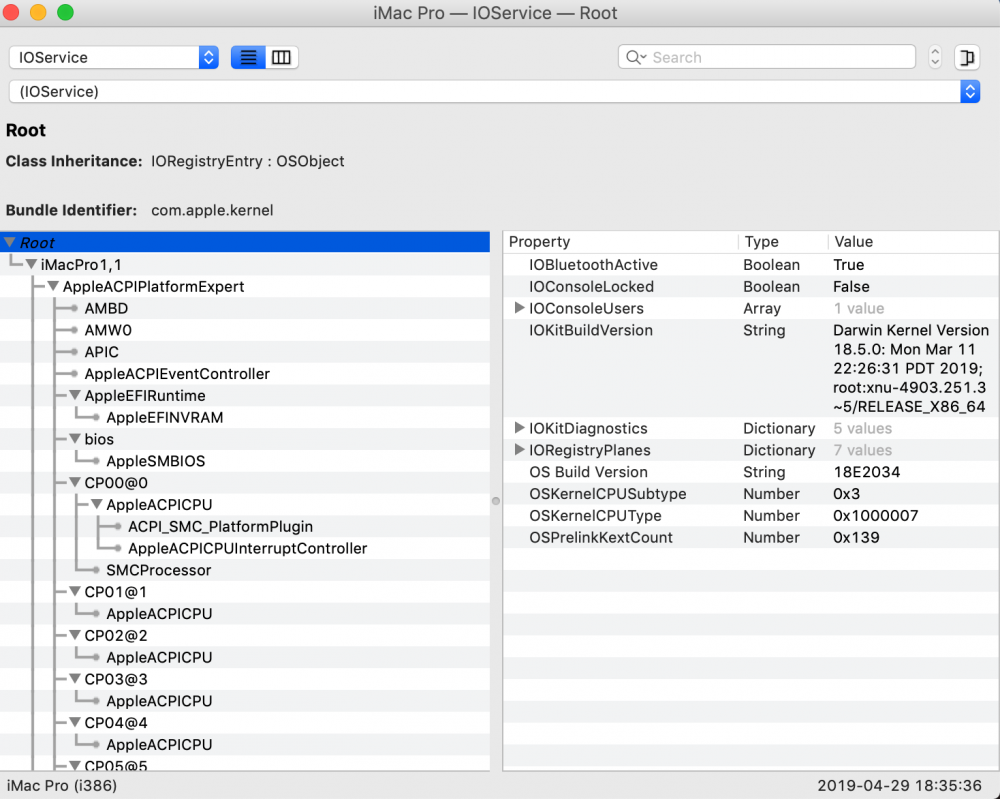Click the Darwin Kernel Version string value
The image size is (1000, 799).
[911, 369]
